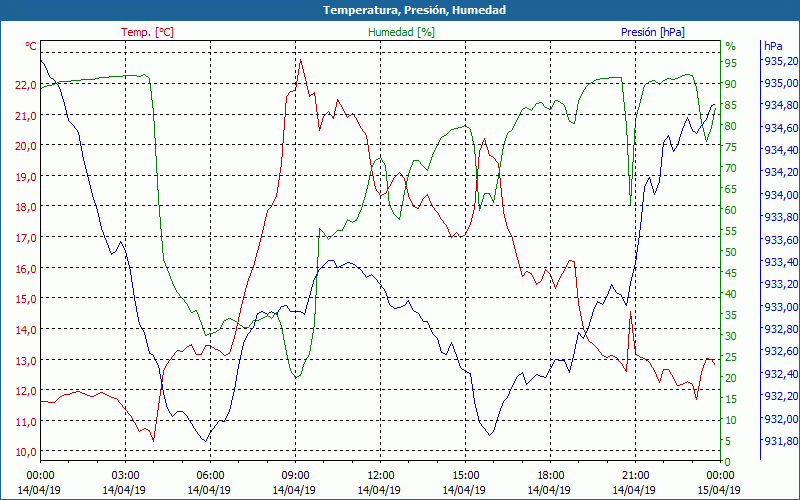Screen dimensions: 800x500
Task: Click the '15,0' temperature axis tick
Action: [x=26, y=298]
